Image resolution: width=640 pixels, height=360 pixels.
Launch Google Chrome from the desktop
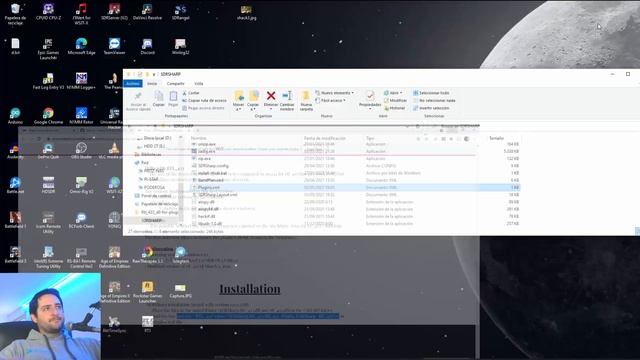click(48, 116)
